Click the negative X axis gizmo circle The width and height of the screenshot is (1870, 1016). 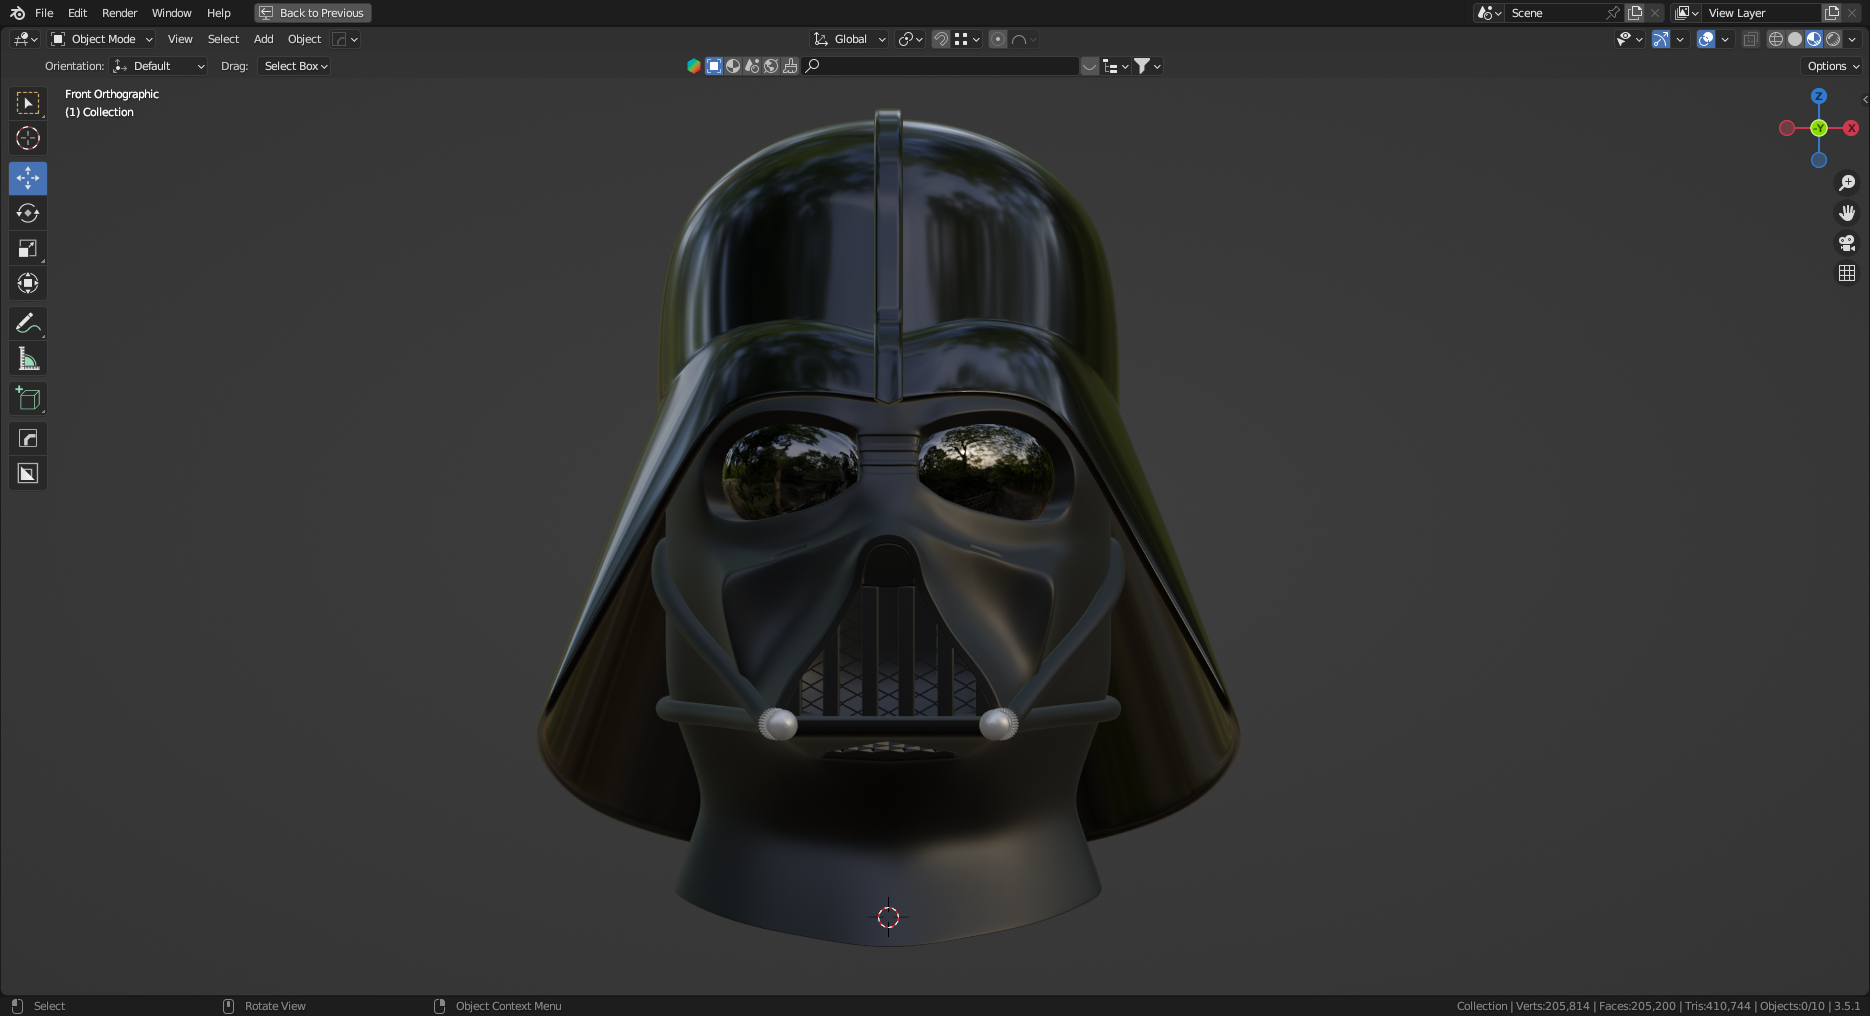[1787, 128]
